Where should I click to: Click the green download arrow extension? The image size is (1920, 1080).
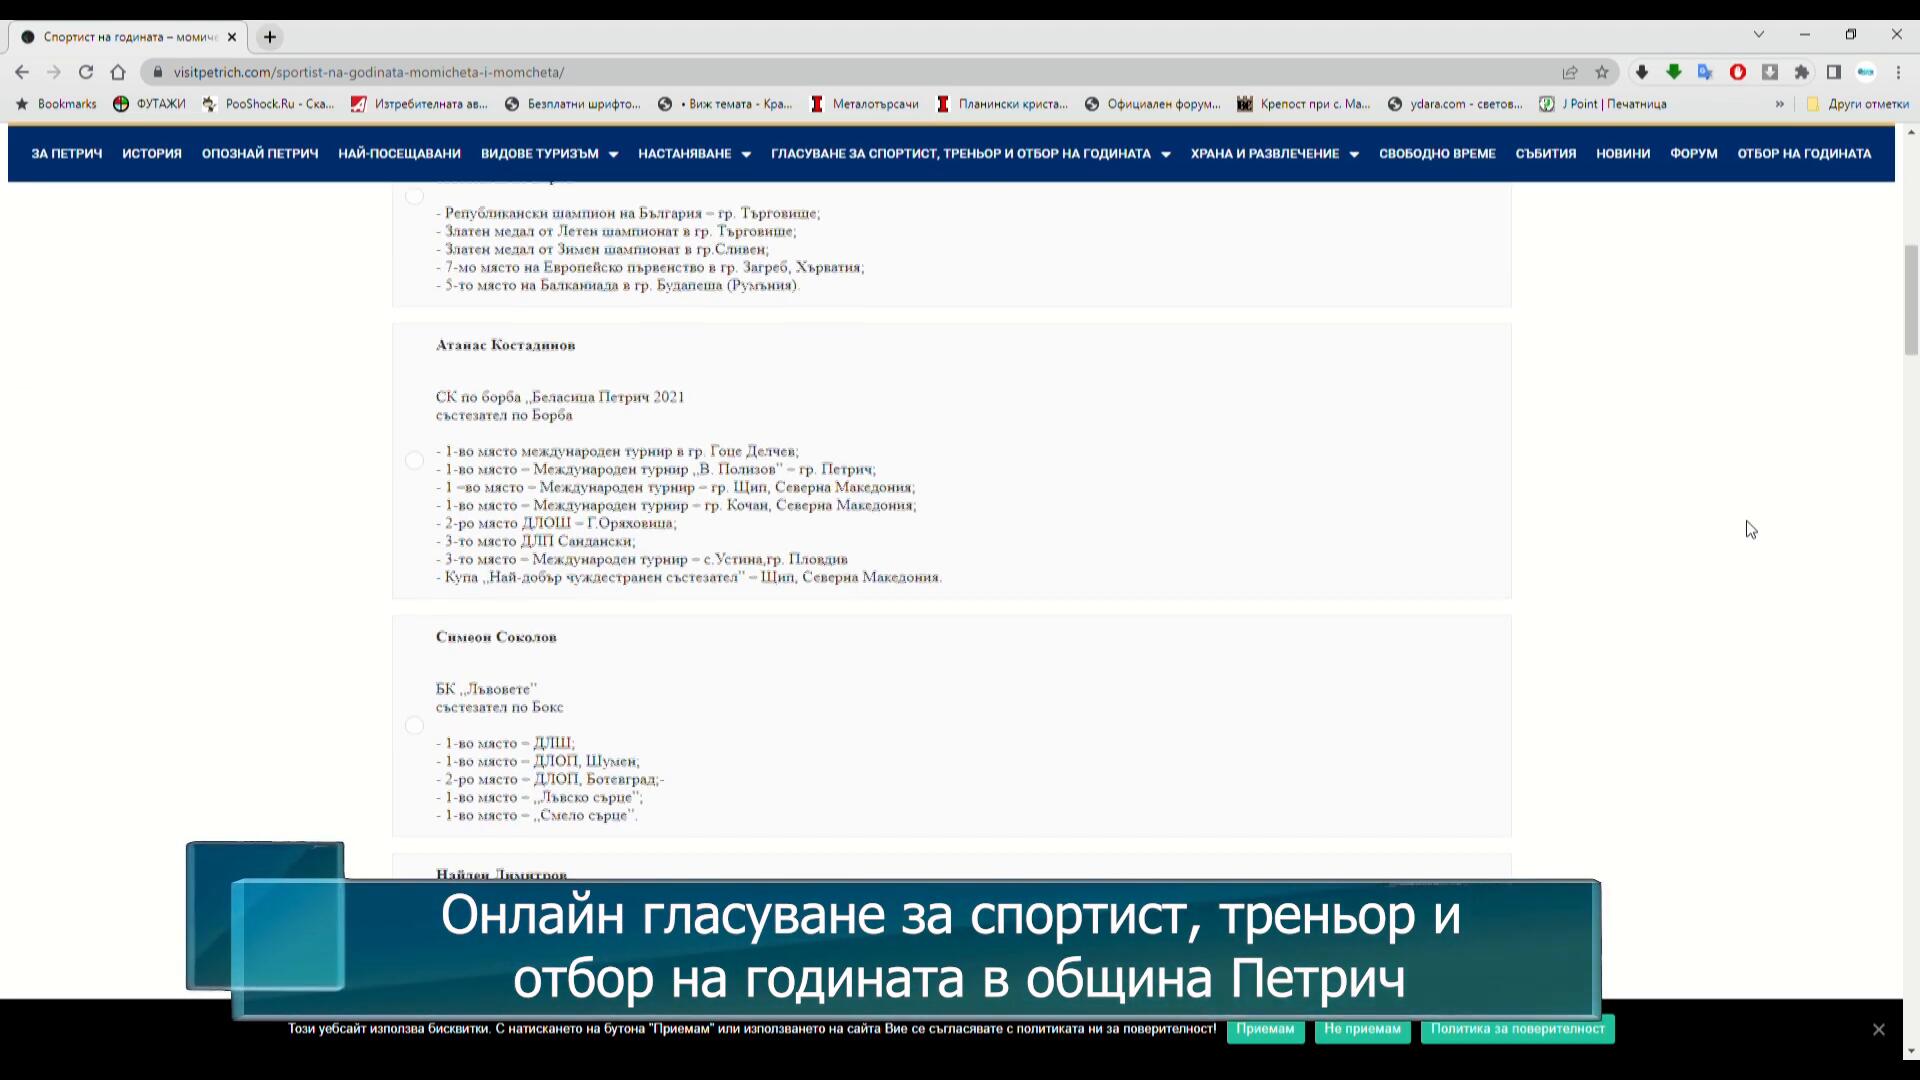pyautogui.click(x=1673, y=72)
